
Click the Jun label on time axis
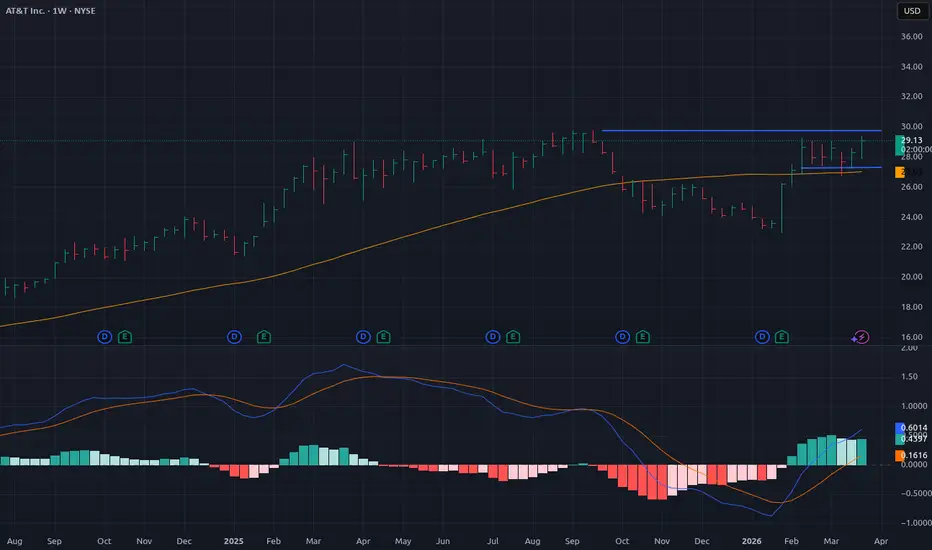tap(443, 541)
